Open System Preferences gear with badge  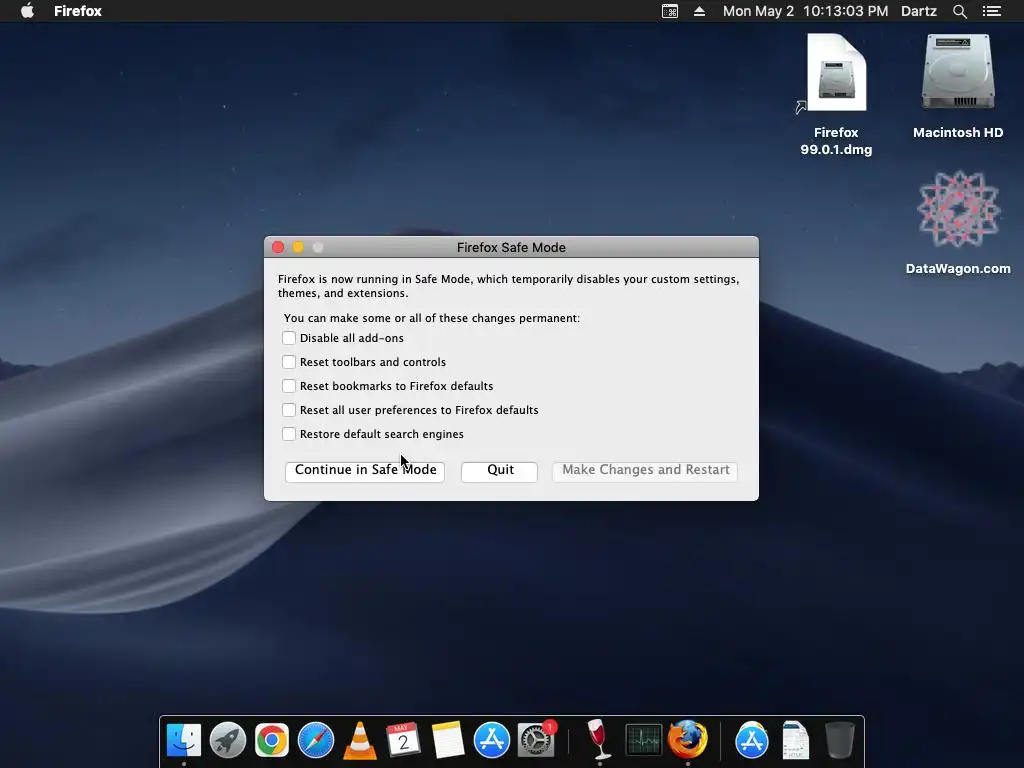(536, 740)
